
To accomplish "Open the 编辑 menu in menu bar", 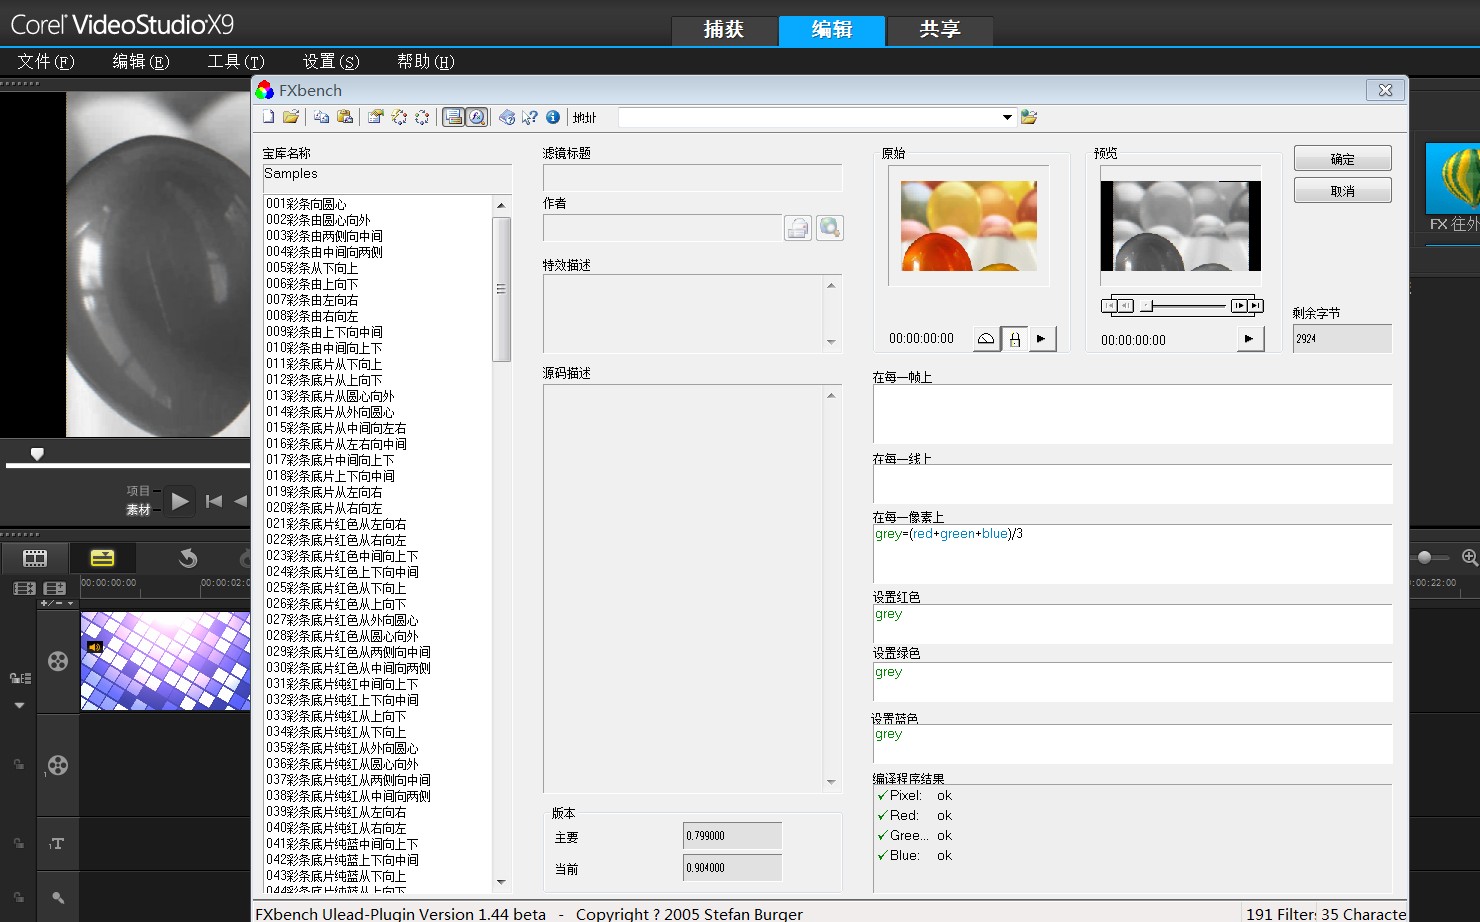I will tap(141, 61).
